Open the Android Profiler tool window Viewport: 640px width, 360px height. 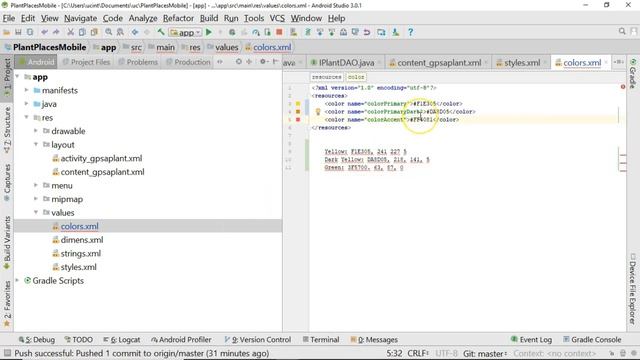pyautogui.click(x=181, y=340)
